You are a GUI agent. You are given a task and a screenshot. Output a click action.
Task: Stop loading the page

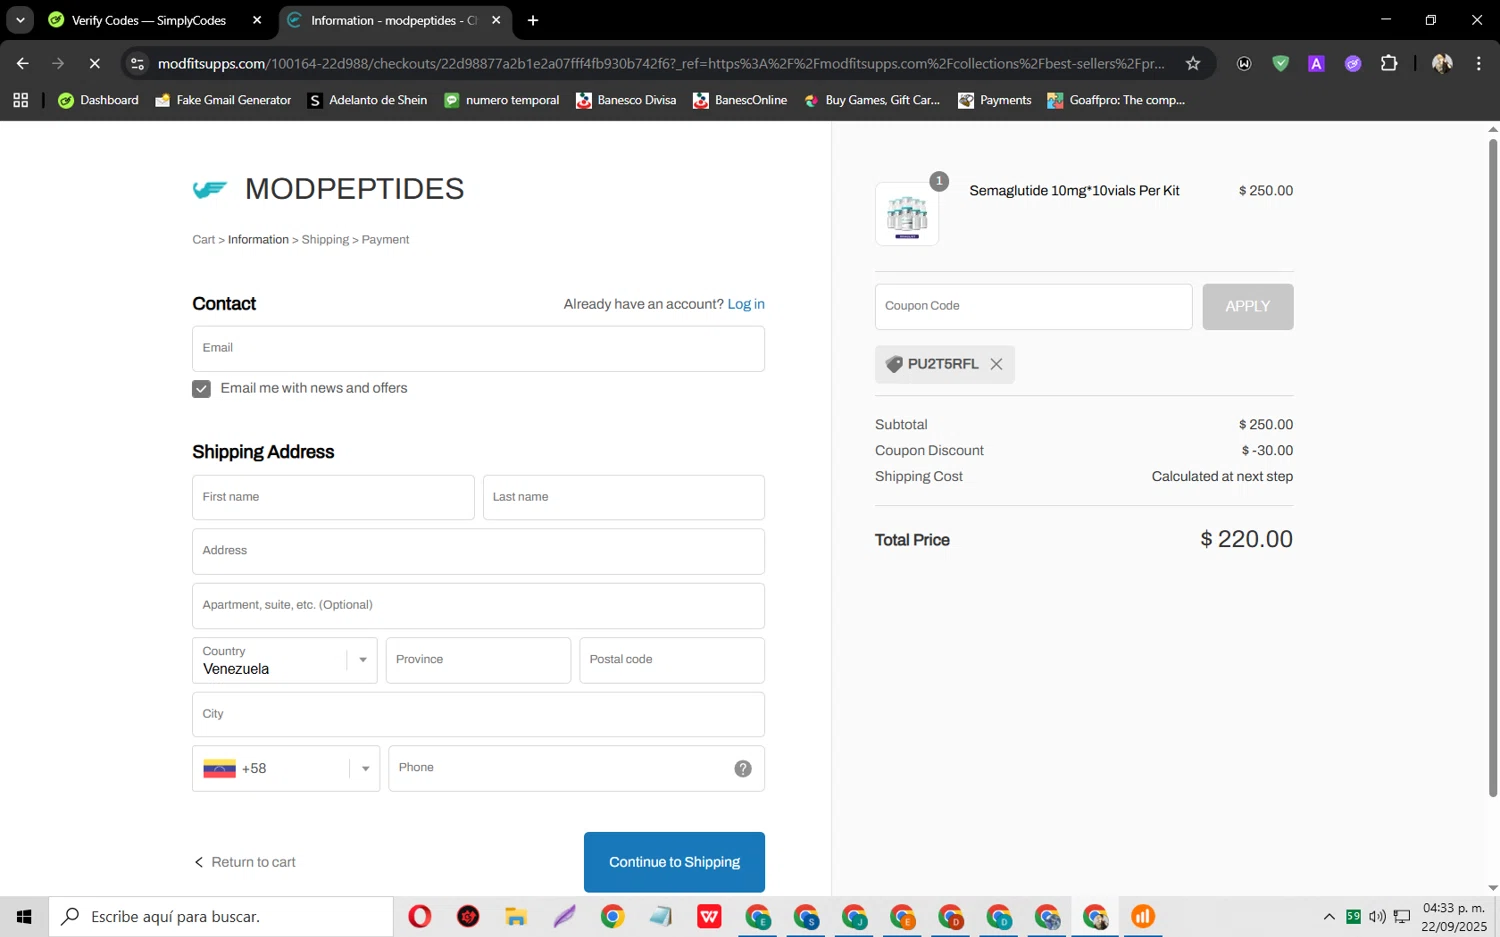pos(94,63)
